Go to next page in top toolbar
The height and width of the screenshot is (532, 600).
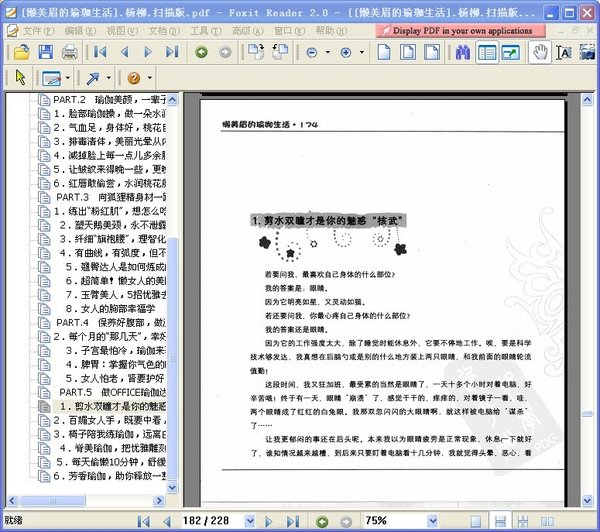pos(148,52)
